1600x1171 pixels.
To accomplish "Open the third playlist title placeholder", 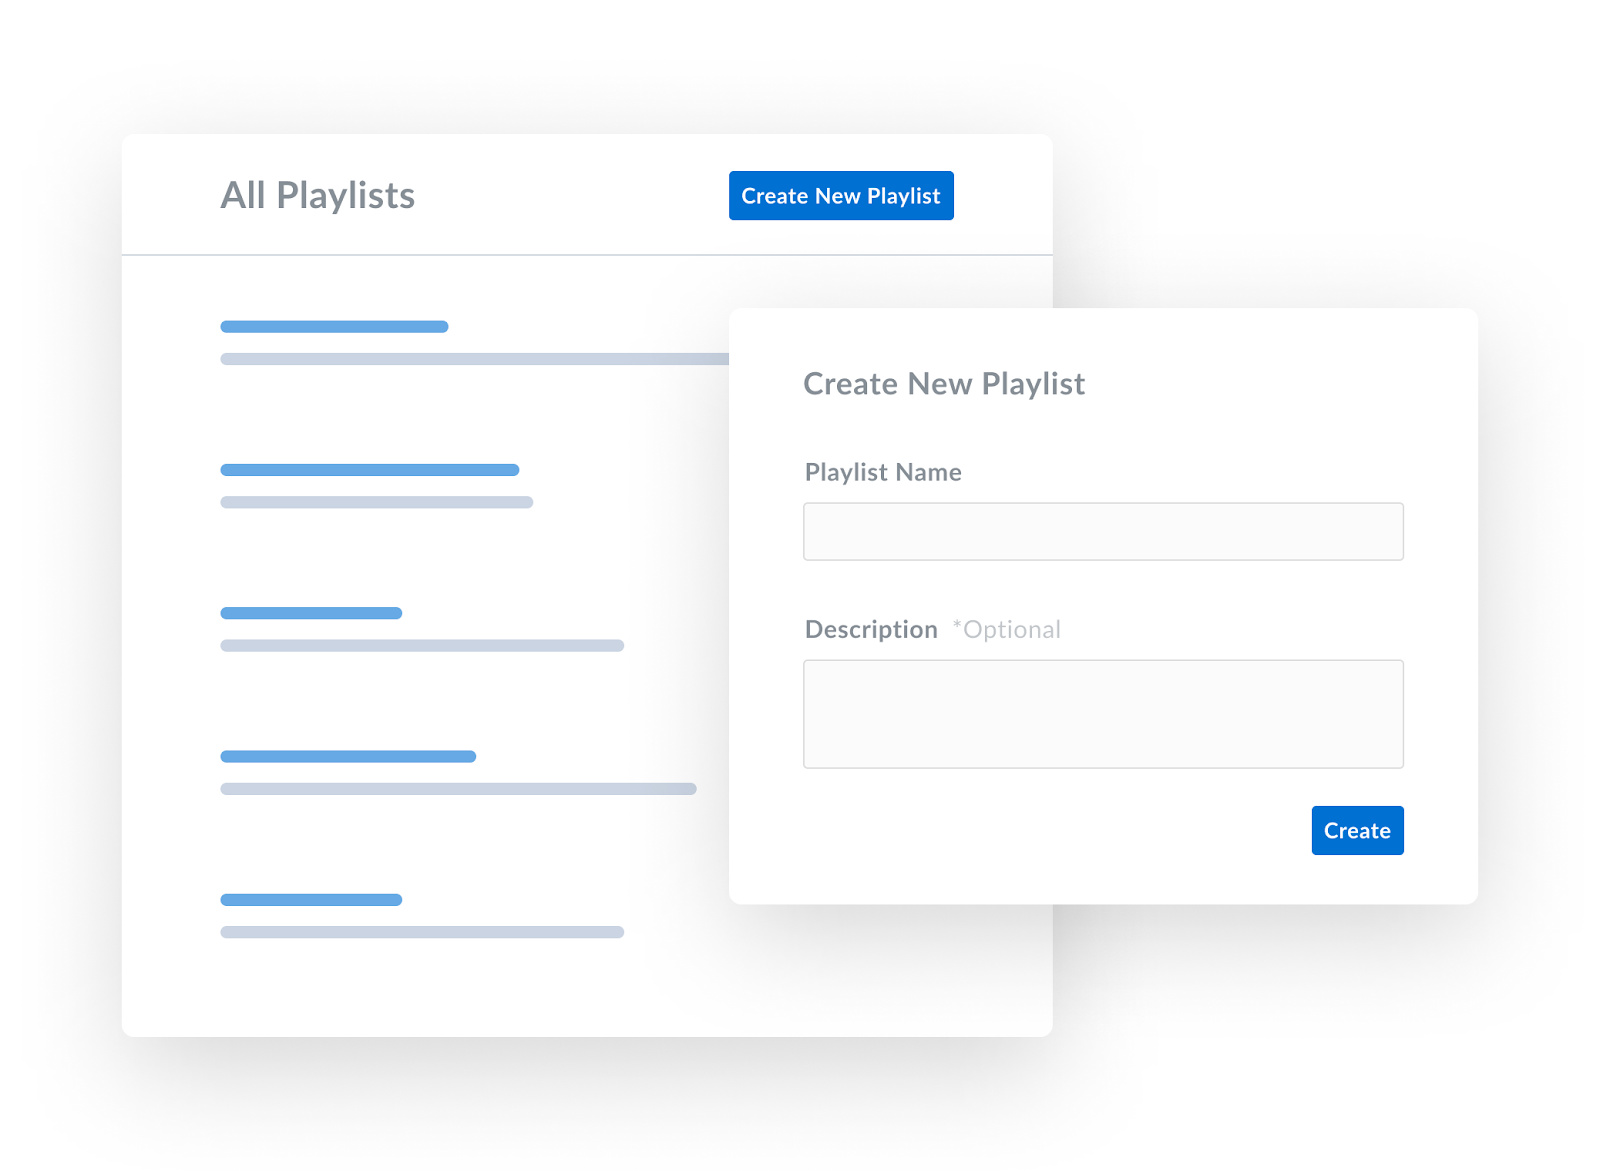I will [311, 613].
